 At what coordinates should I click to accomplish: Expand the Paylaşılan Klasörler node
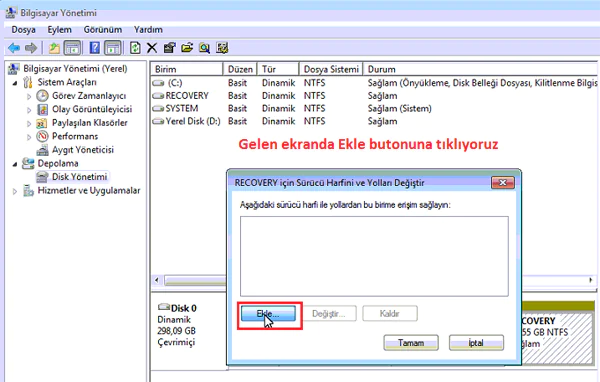click(29, 123)
